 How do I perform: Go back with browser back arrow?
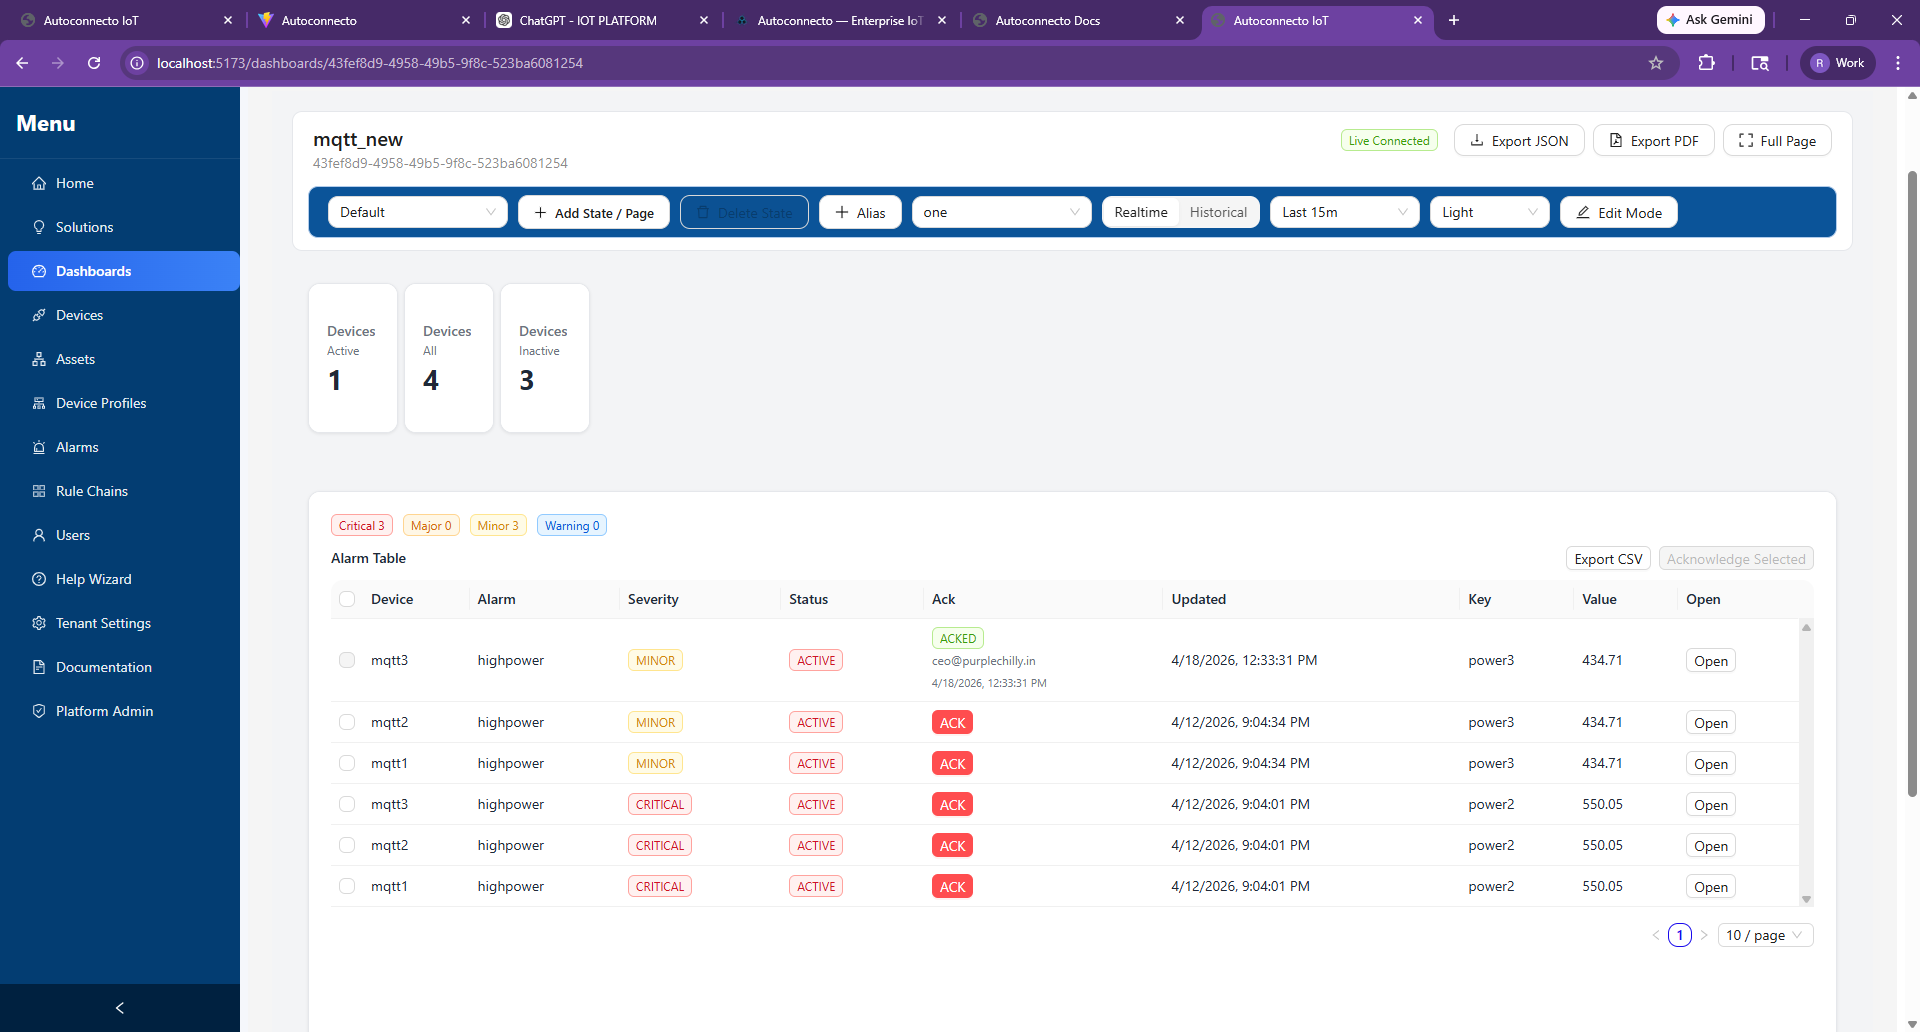click(22, 63)
